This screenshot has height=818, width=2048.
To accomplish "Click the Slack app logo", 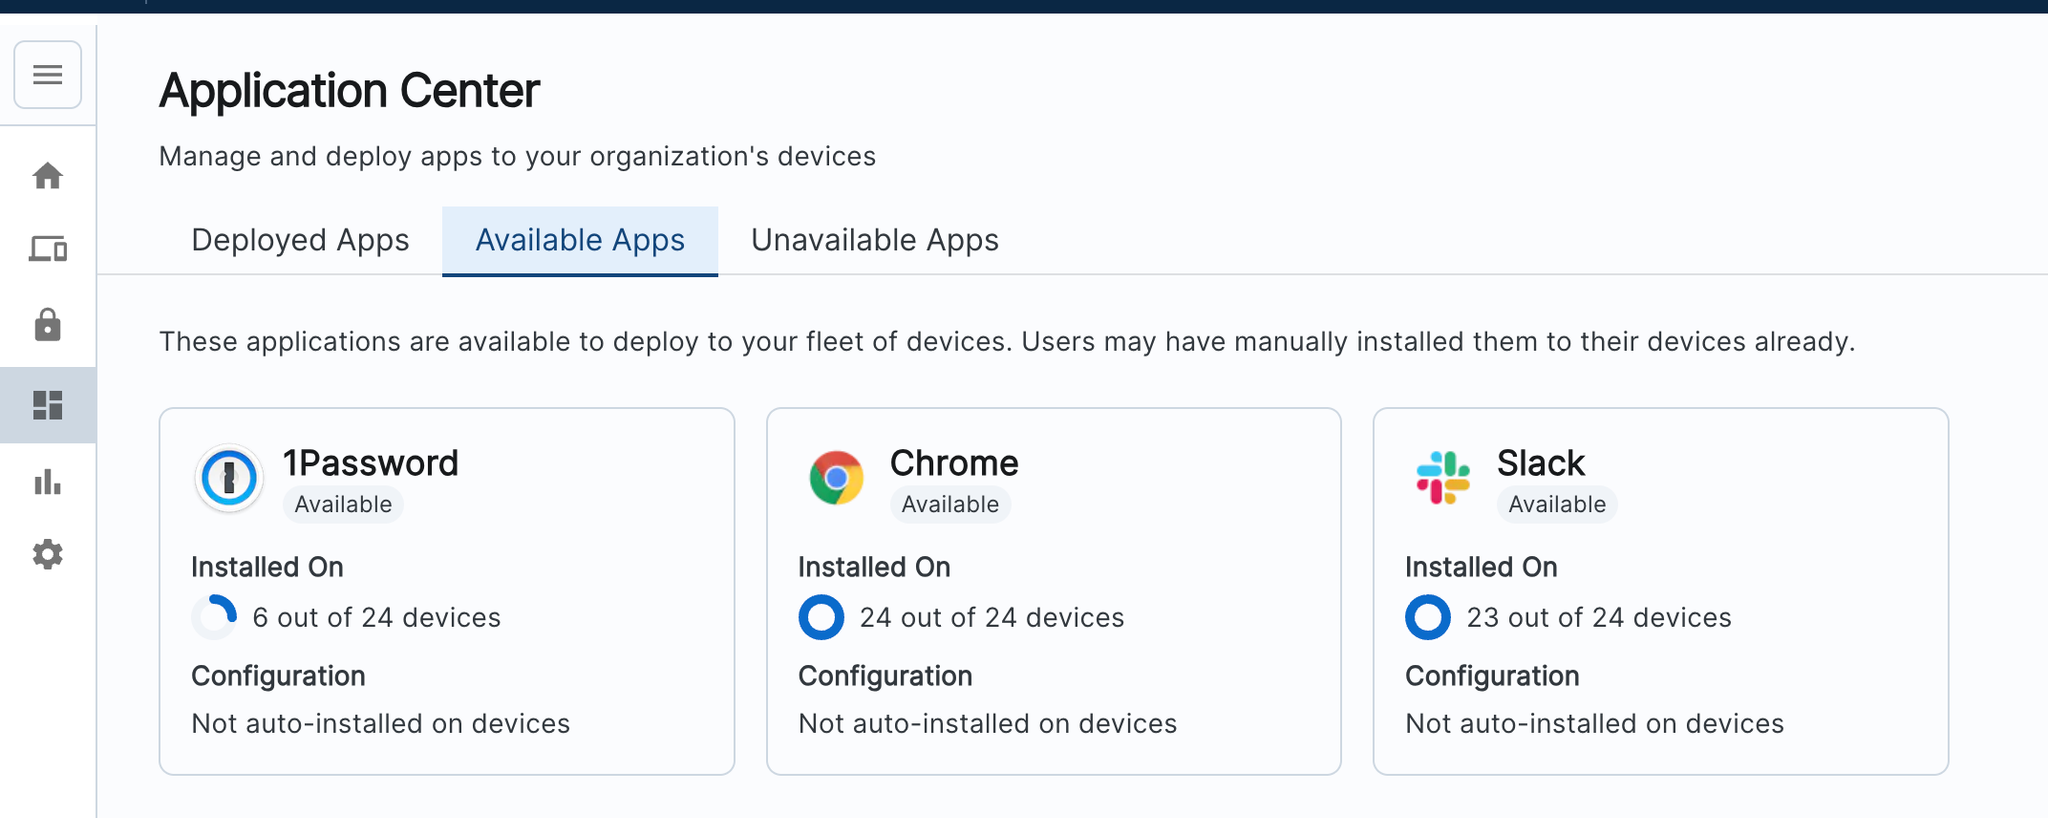I will (1443, 479).
